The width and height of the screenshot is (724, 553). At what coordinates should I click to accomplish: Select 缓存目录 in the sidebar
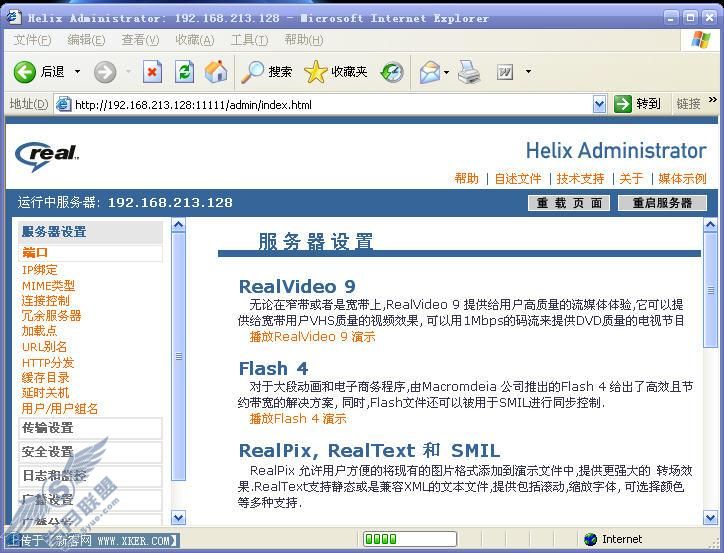click(45, 378)
